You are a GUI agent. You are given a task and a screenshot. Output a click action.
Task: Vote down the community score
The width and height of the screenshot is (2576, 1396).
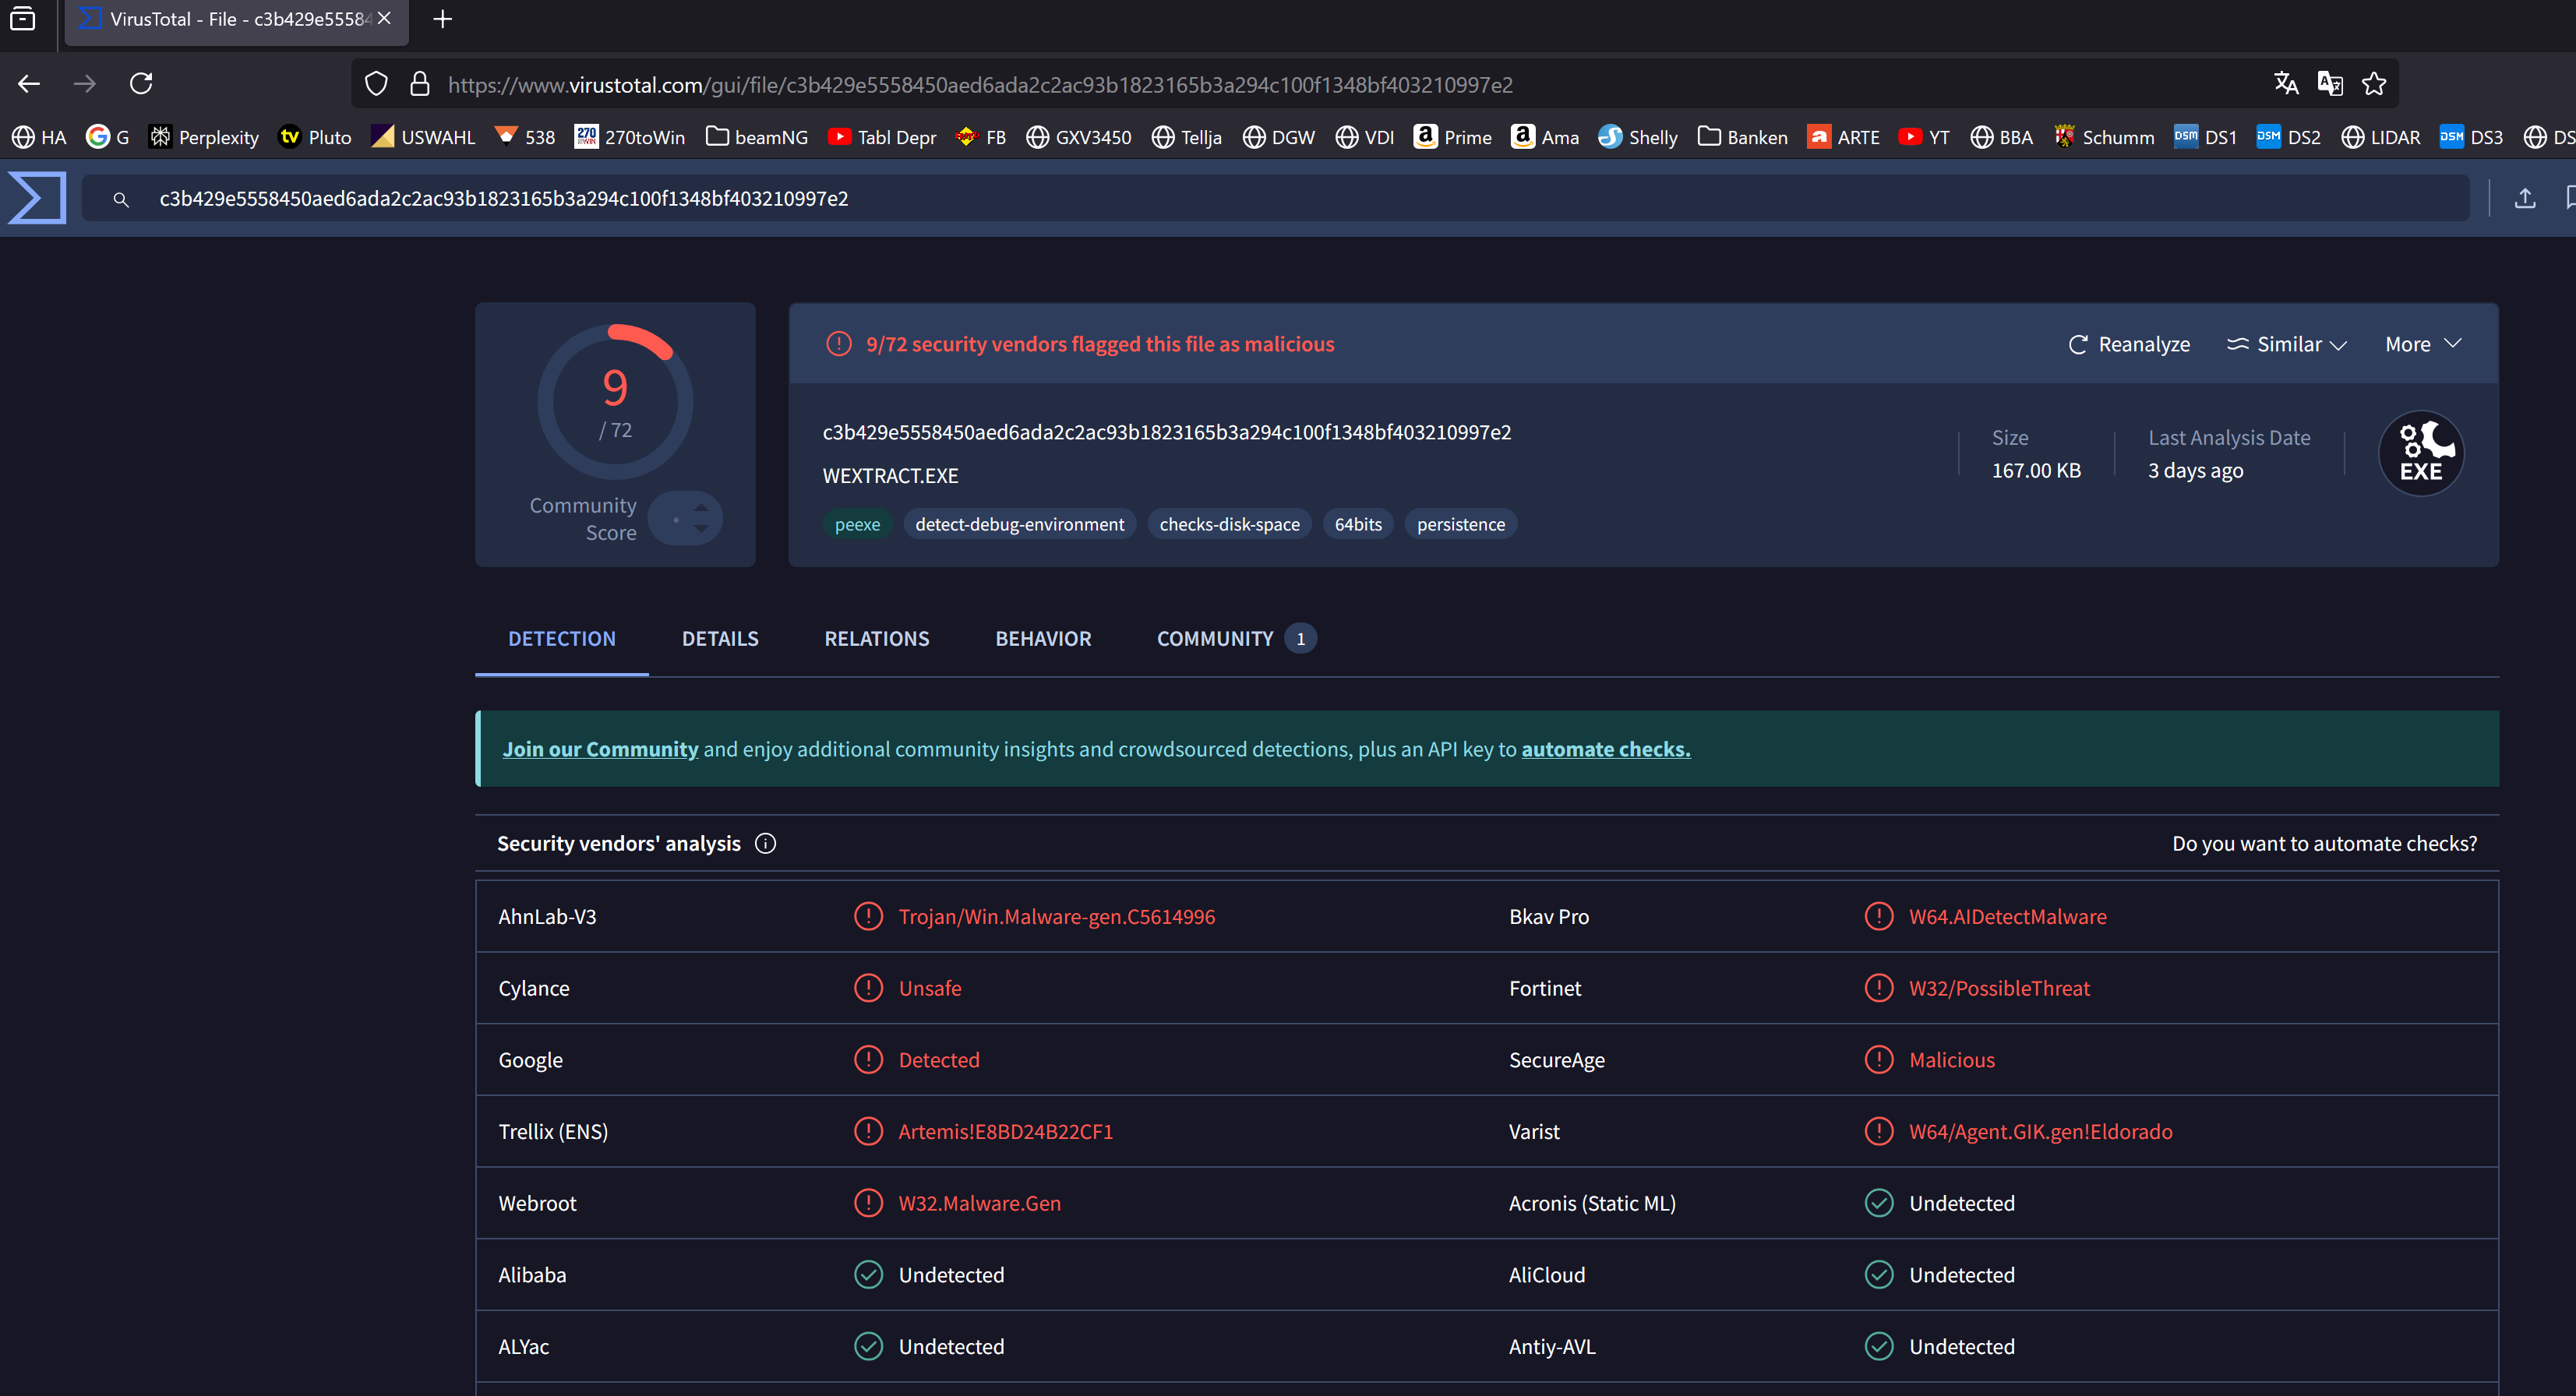click(x=701, y=529)
